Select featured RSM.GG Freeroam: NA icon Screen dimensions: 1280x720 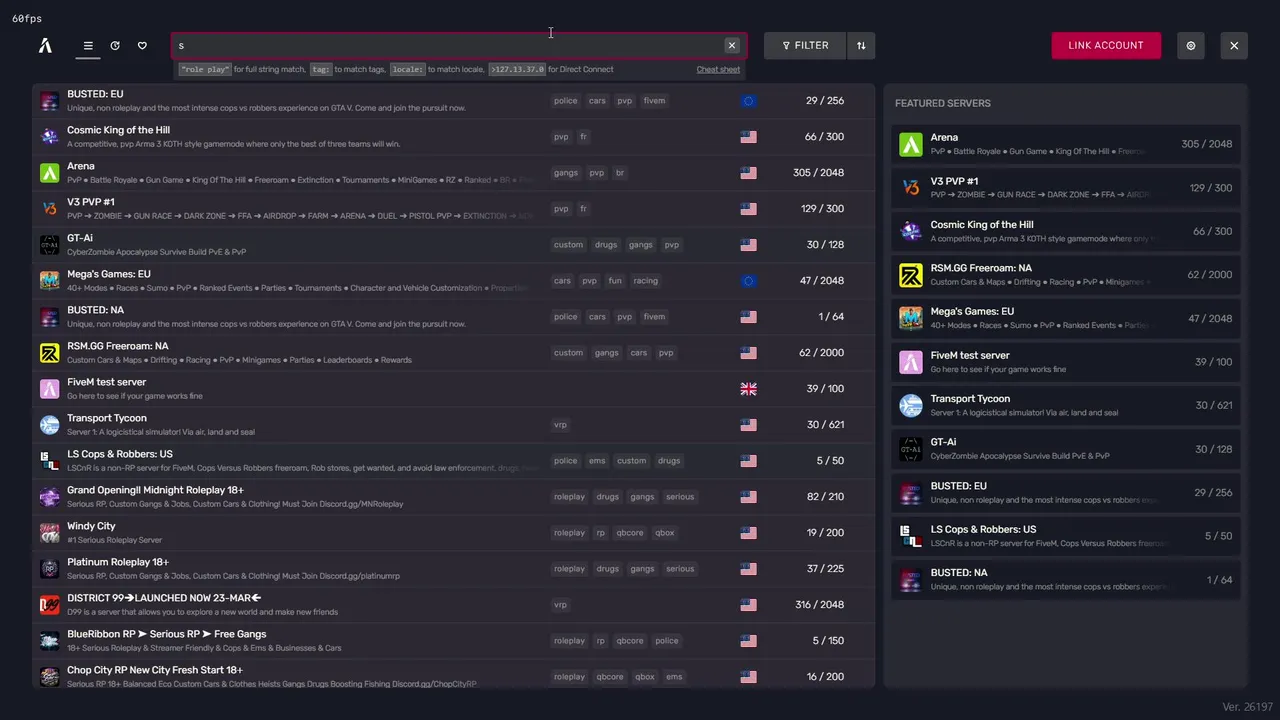pyautogui.click(x=911, y=275)
